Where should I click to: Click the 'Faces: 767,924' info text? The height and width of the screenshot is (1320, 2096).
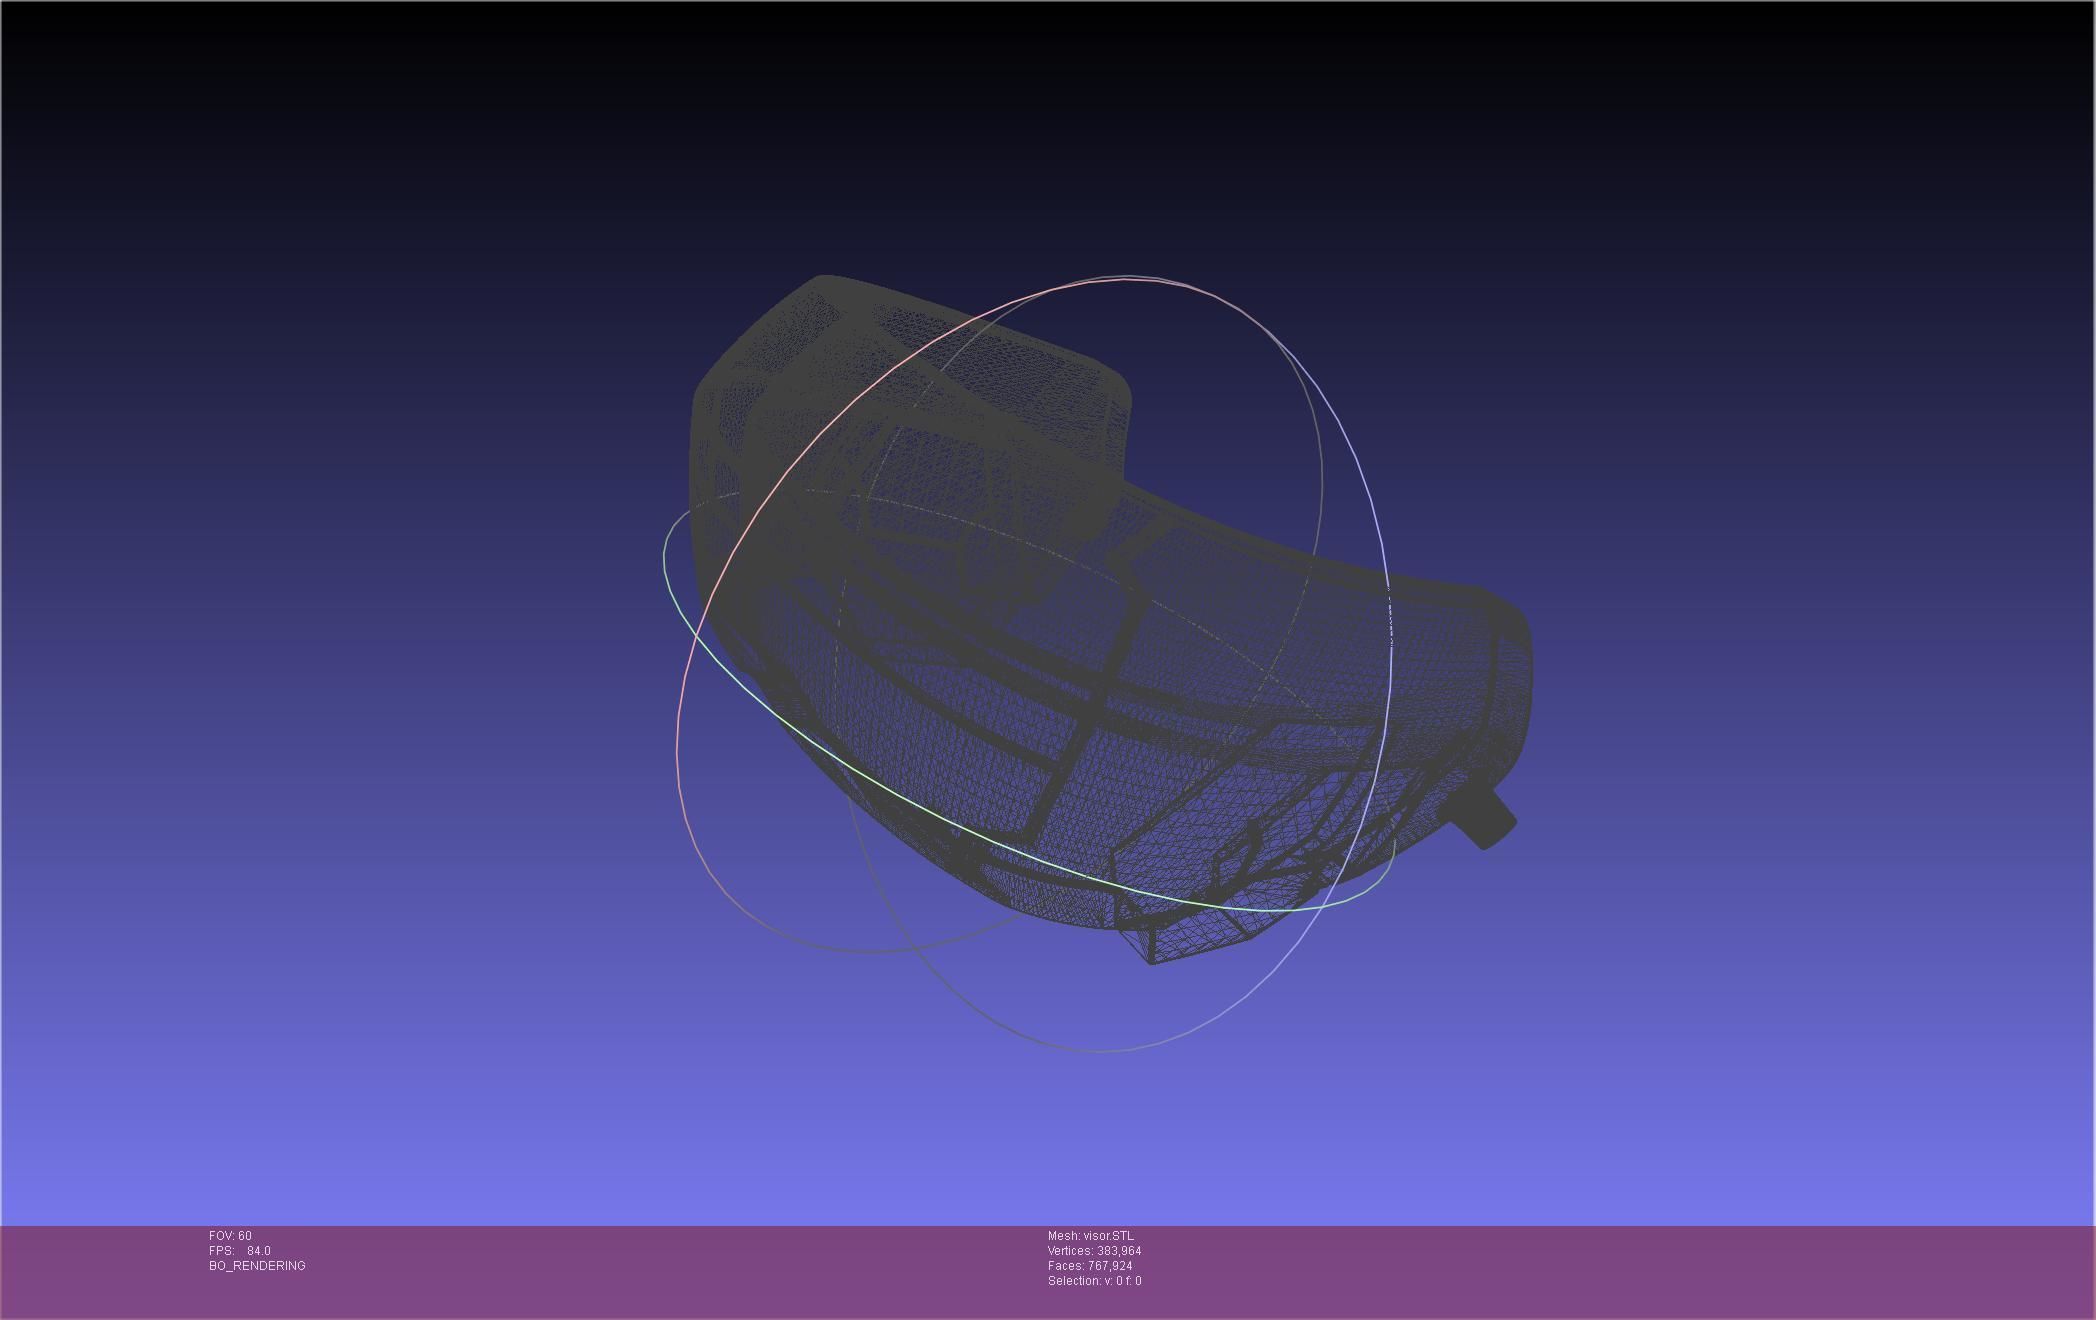1090,1266
